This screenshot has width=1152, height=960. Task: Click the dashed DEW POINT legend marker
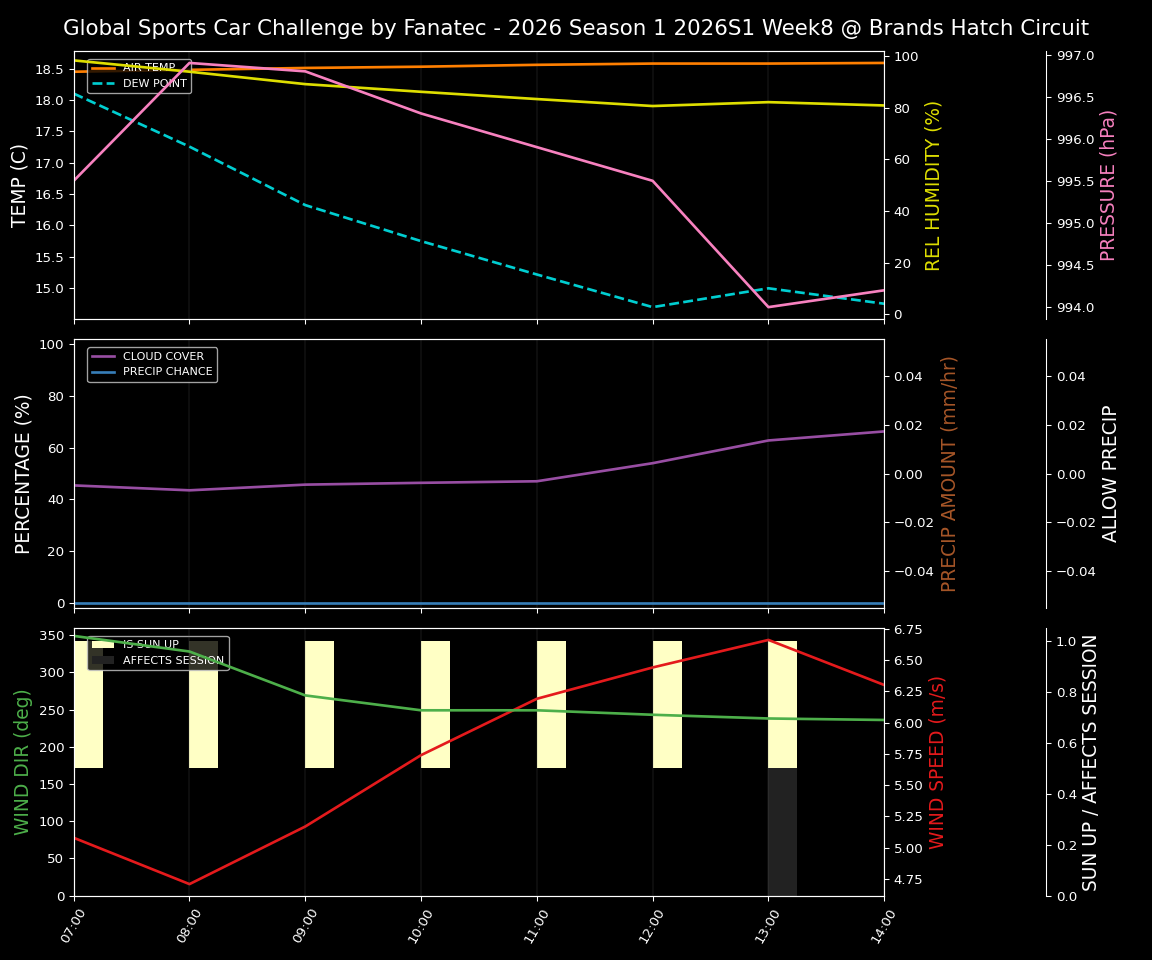click(103, 84)
